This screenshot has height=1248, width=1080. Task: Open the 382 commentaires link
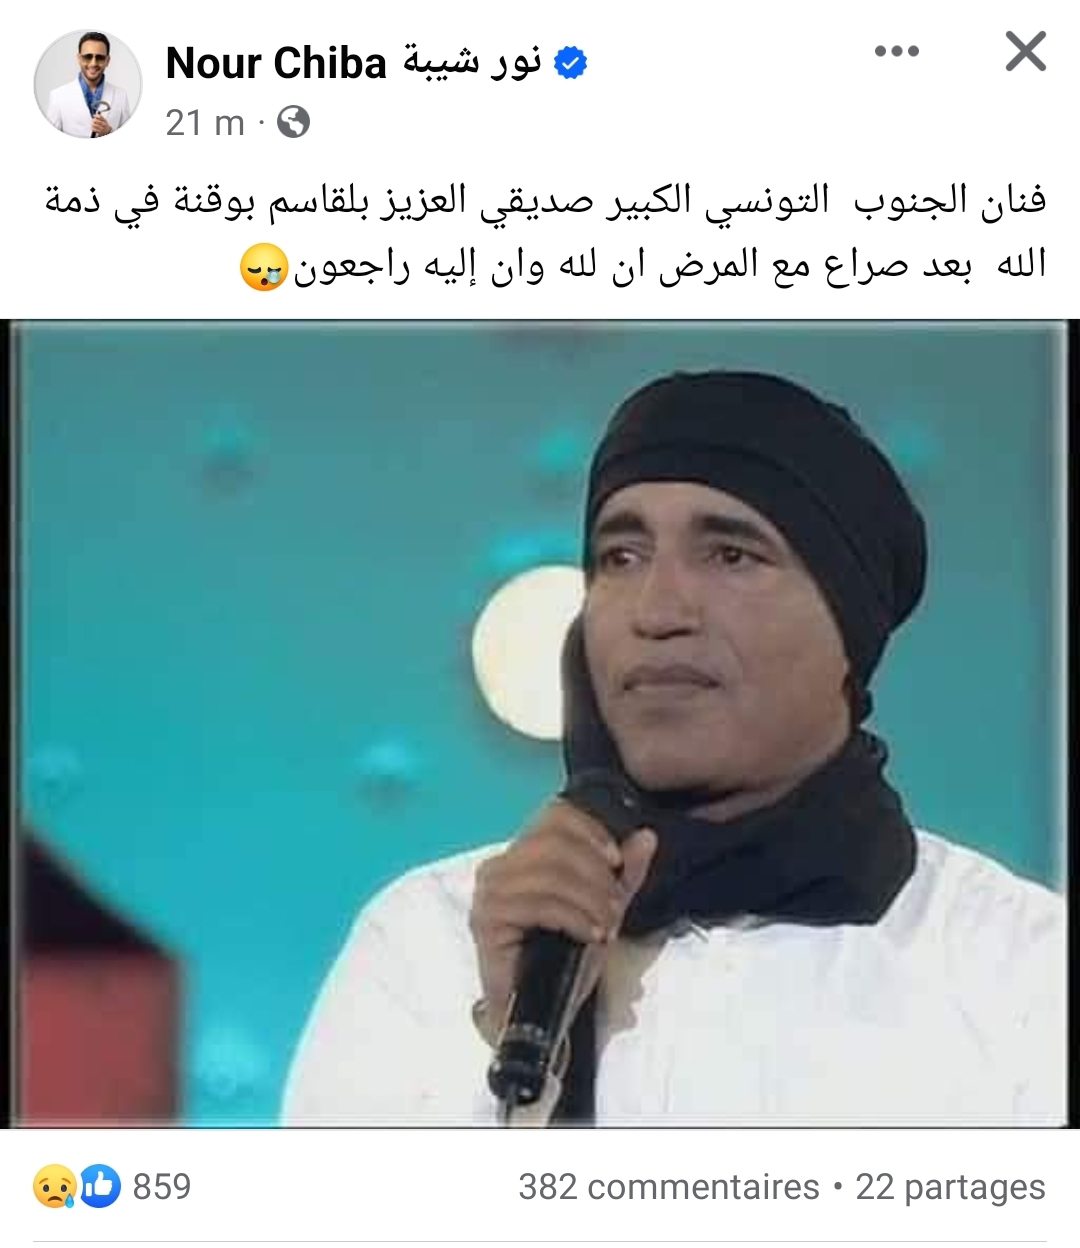pos(668,1187)
